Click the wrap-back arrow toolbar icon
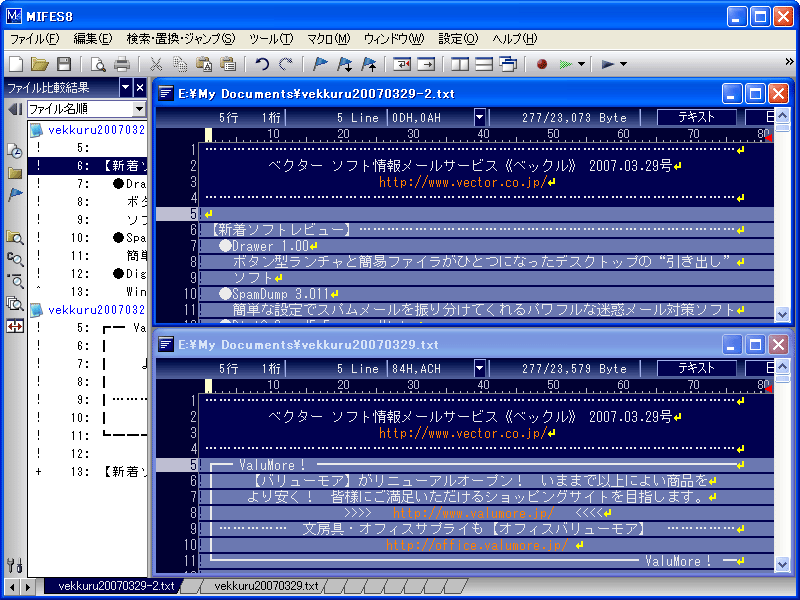The width and height of the screenshot is (800, 600). click(x=402, y=64)
